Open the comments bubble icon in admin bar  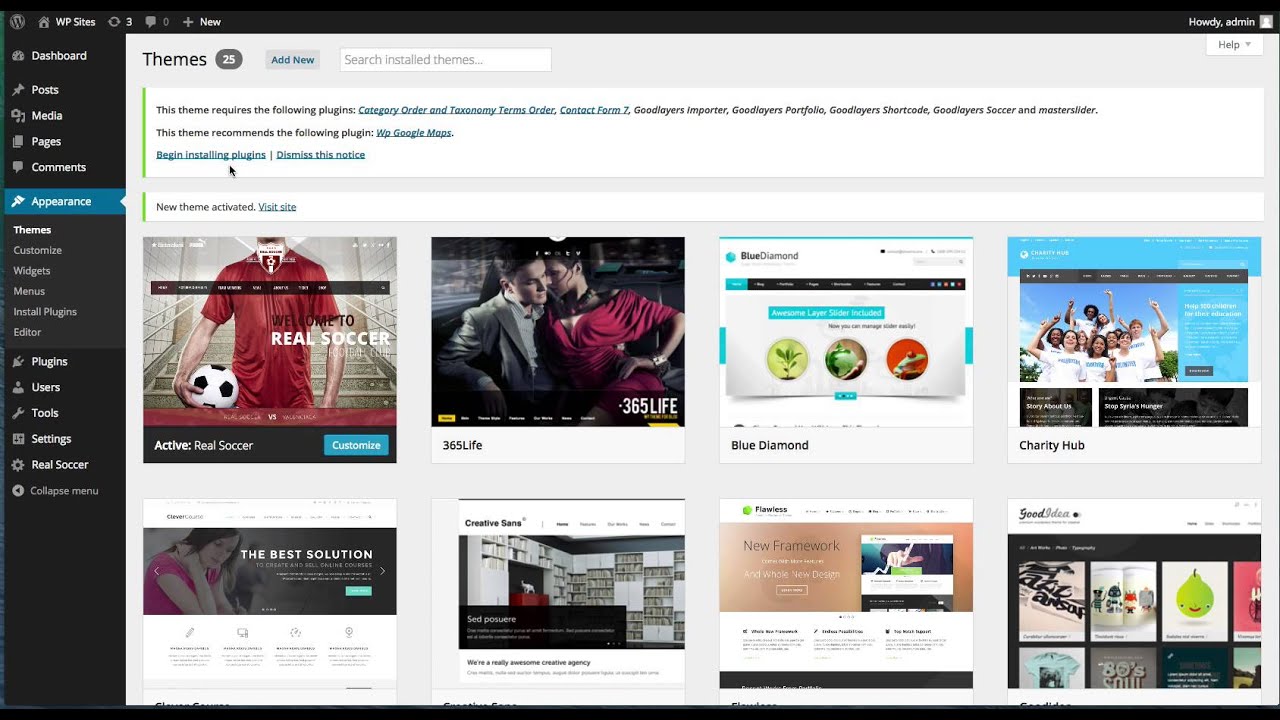(150, 21)
